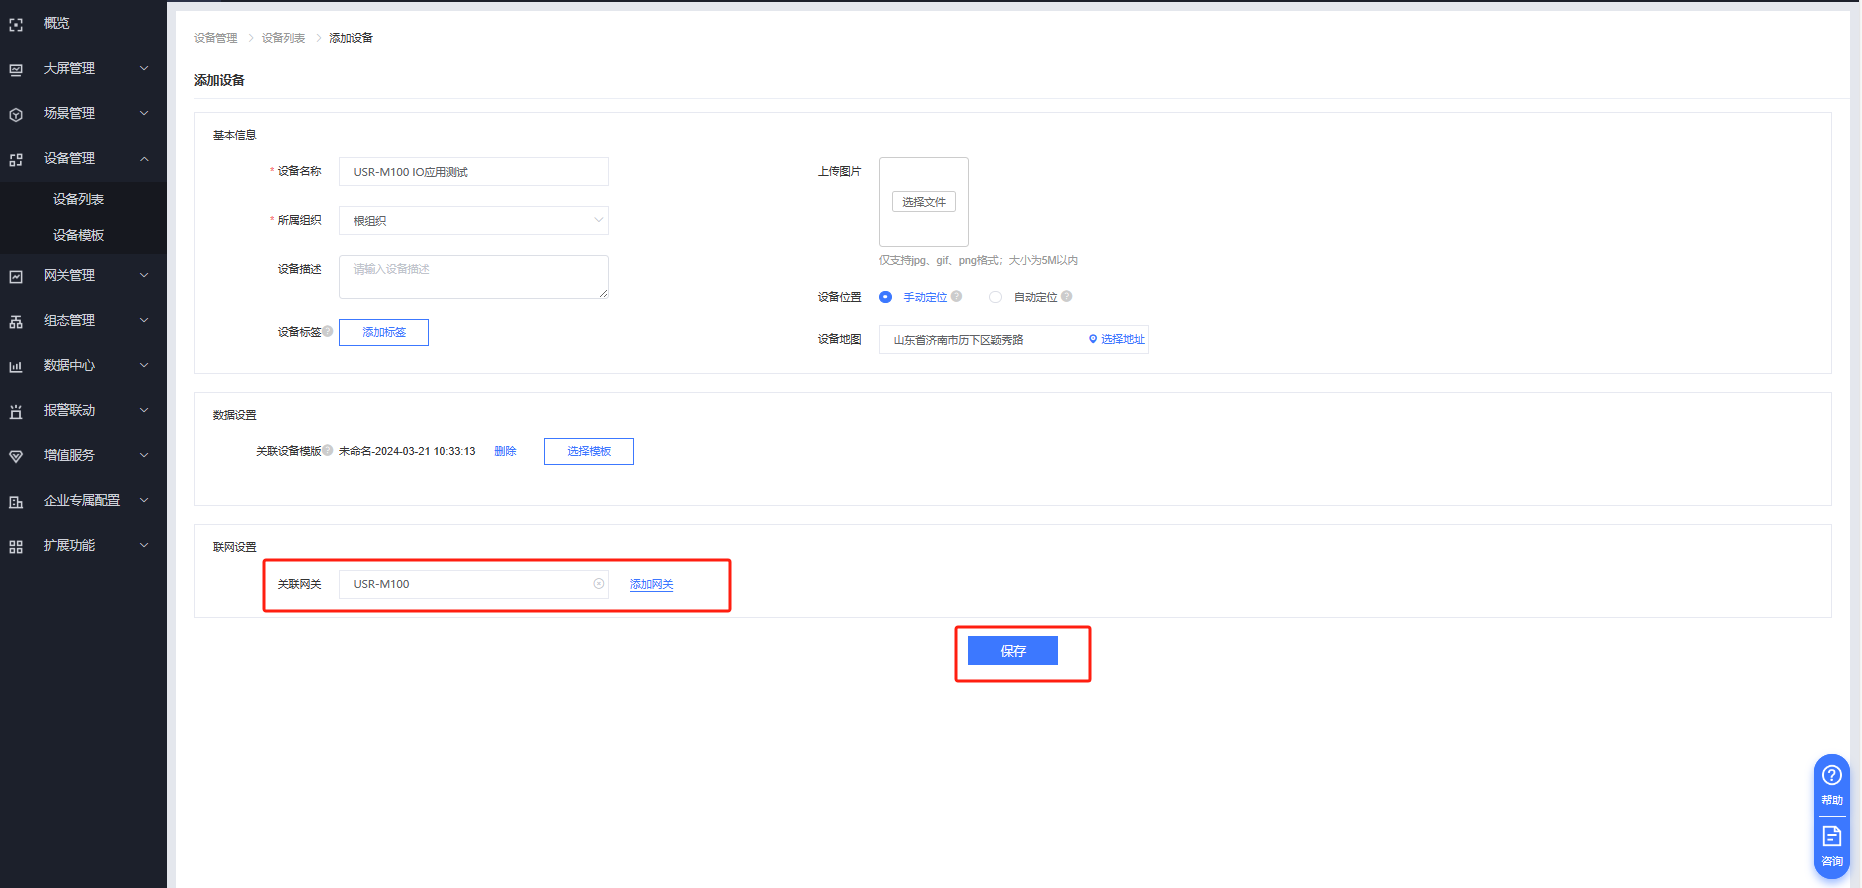1862x888 pixels.
Task: Expand the 组态管理 menu chevron
Action: pos(144,320)
